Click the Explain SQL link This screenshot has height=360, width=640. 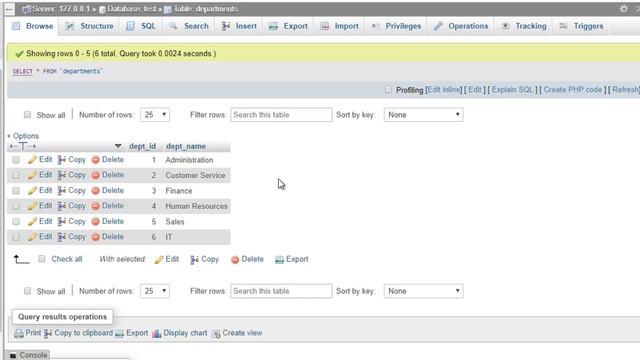tap(512, 90)
